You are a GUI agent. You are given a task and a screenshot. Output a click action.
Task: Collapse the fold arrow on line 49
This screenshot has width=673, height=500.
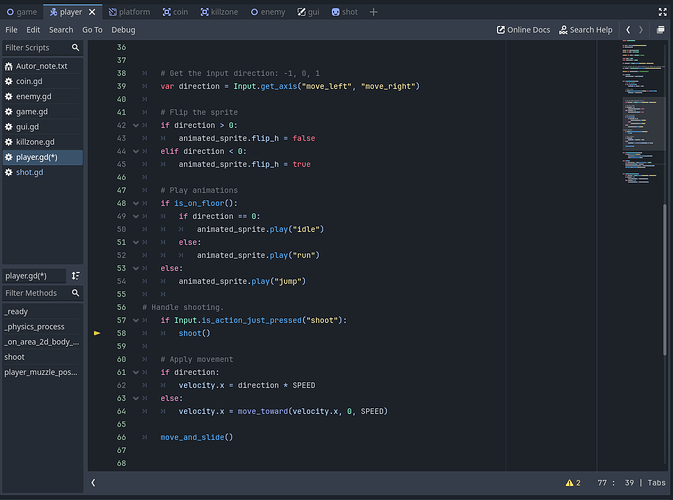[x=136, y=216]
